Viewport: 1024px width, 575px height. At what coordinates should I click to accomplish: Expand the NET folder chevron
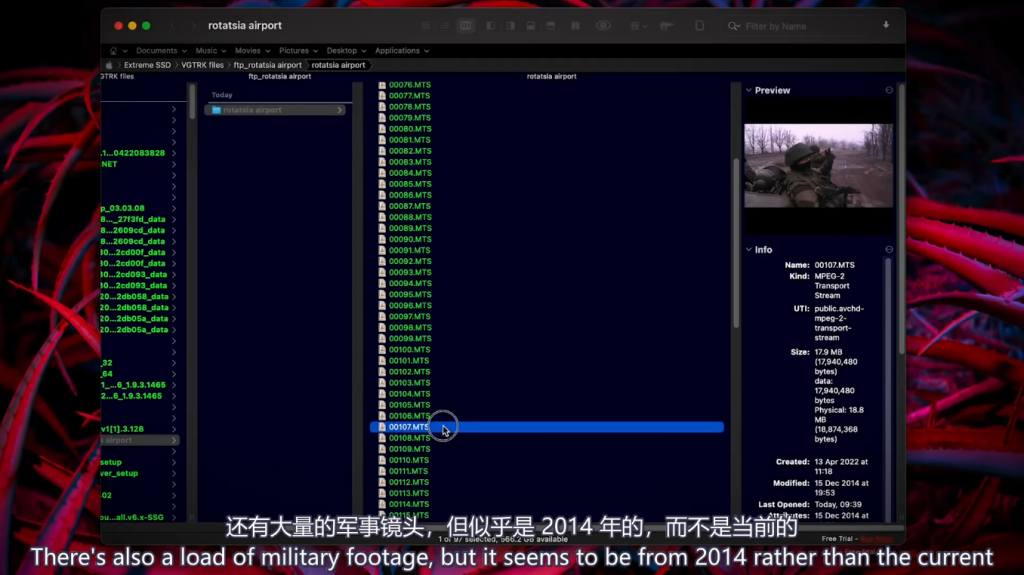point(174,164)
